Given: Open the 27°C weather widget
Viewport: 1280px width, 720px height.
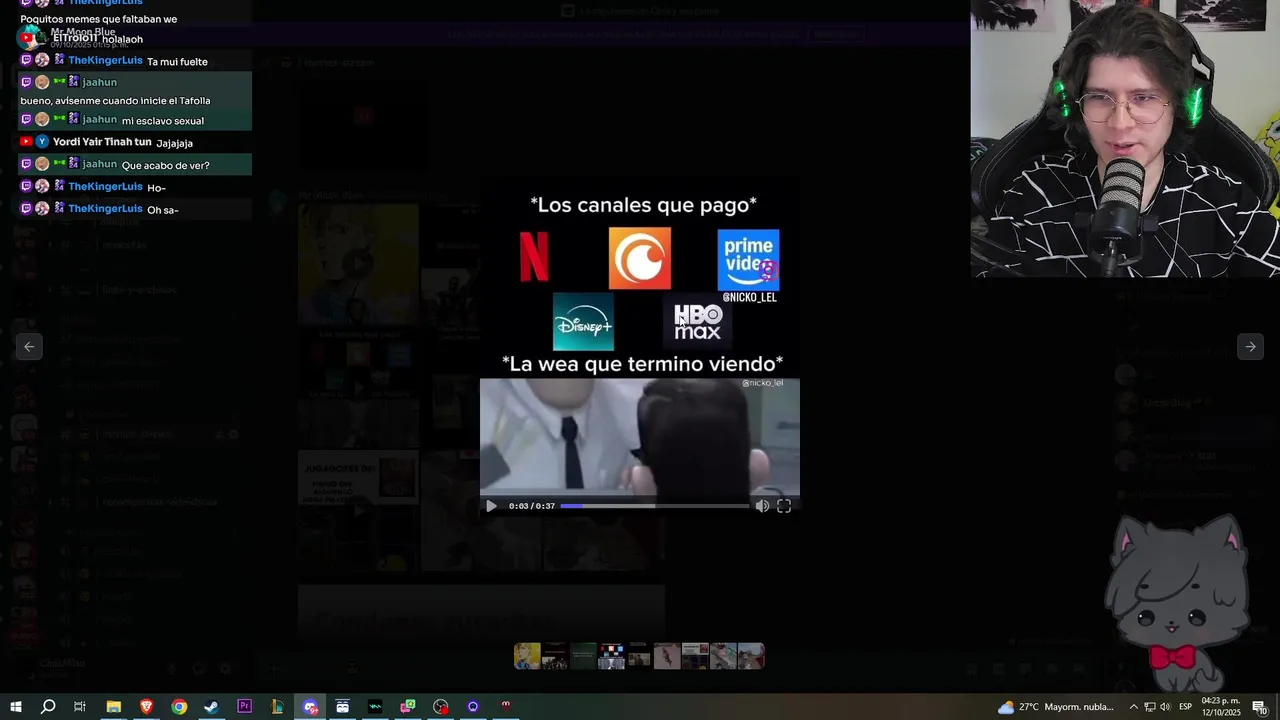Looking at the screenshot, I should pyautogui.click(x=1055, y=707).
